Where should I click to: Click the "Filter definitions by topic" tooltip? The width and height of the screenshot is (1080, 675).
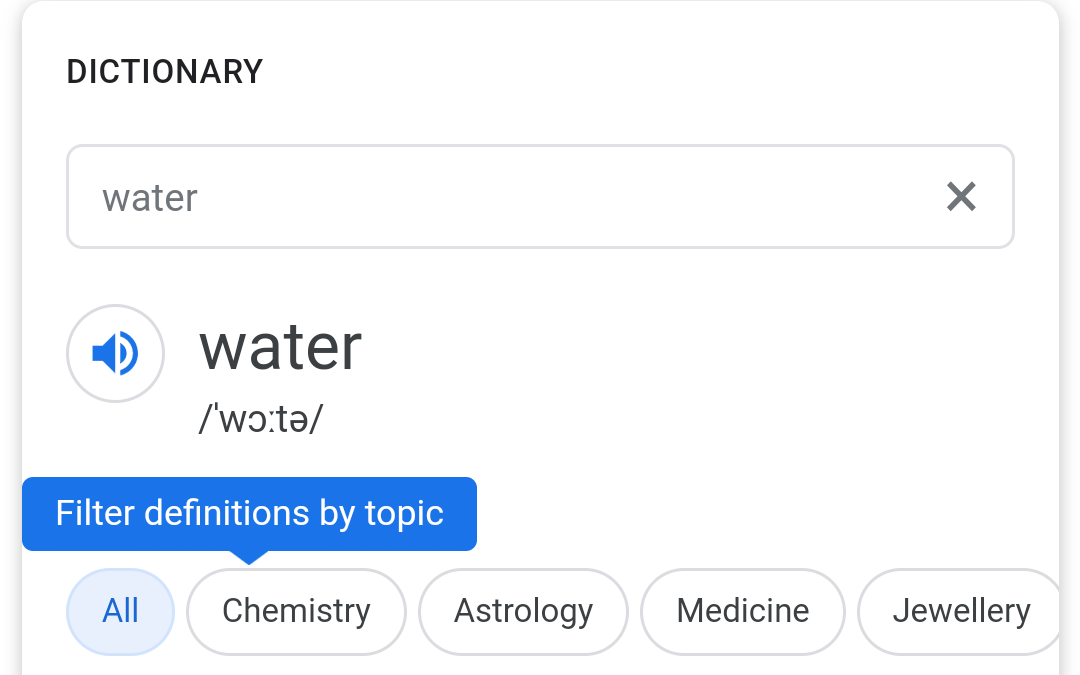[x=249, y=514]
